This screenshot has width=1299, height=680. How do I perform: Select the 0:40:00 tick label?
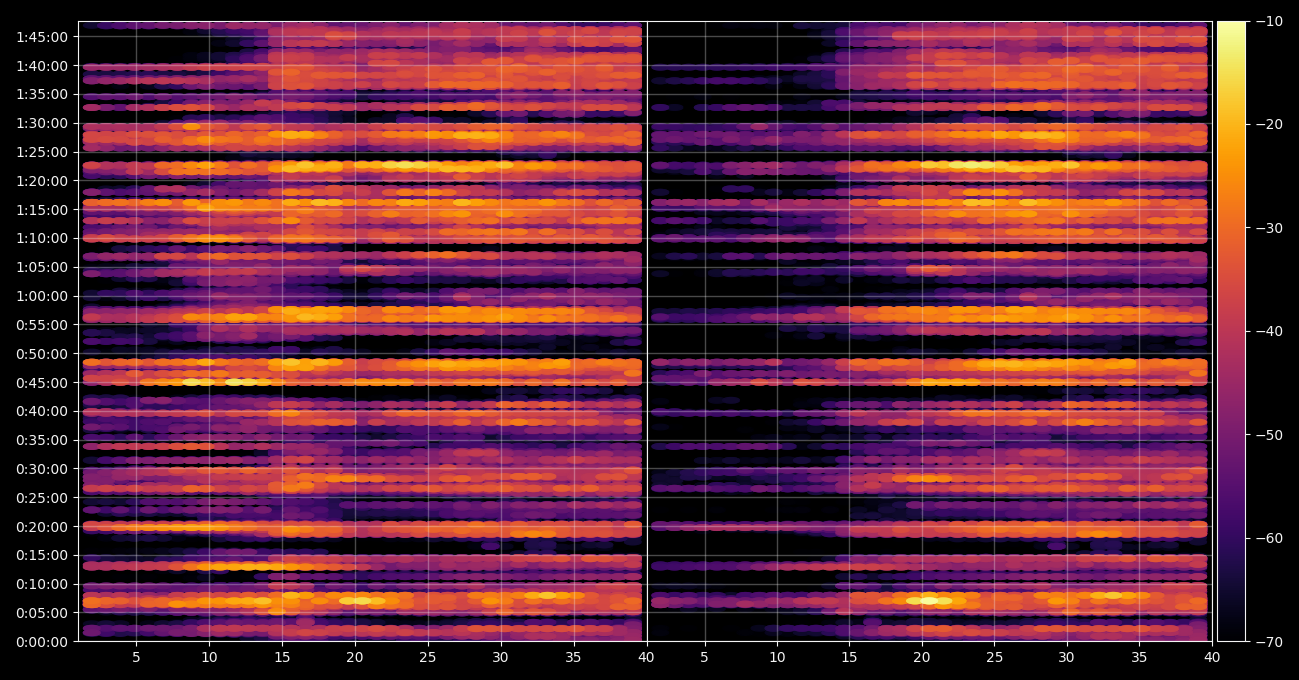[x=43, y=411]
